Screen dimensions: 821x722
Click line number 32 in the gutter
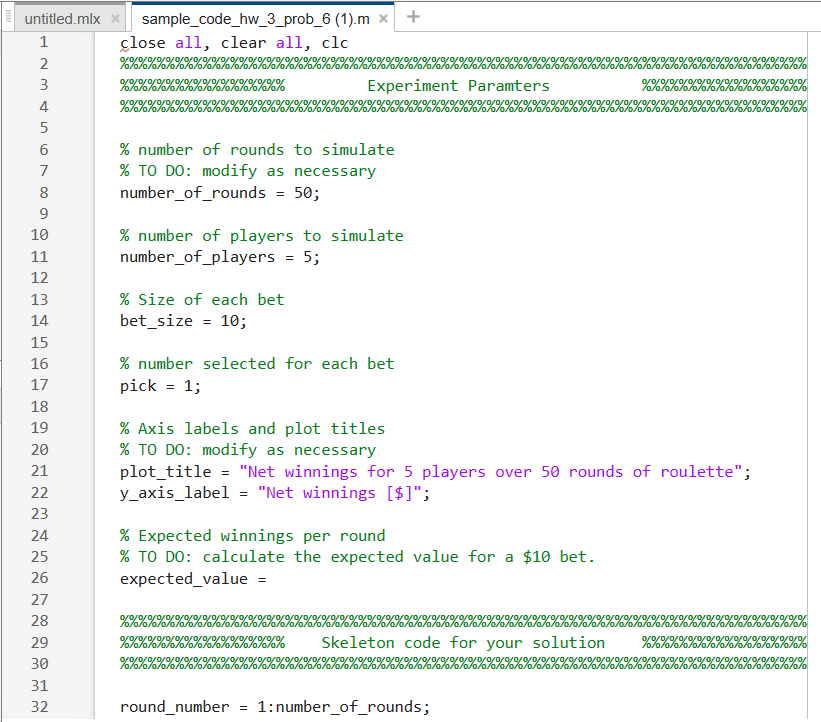coord(39,707)
